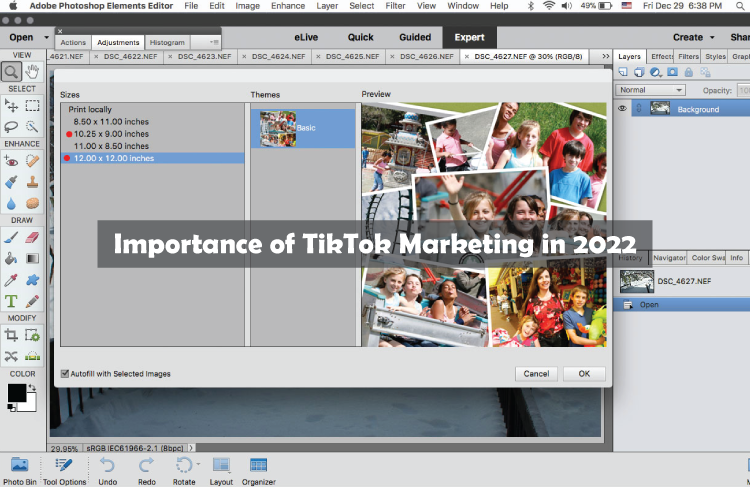Select the Hand tool
The height and width of the screenshot is (487, 750).
click(32, 71)
